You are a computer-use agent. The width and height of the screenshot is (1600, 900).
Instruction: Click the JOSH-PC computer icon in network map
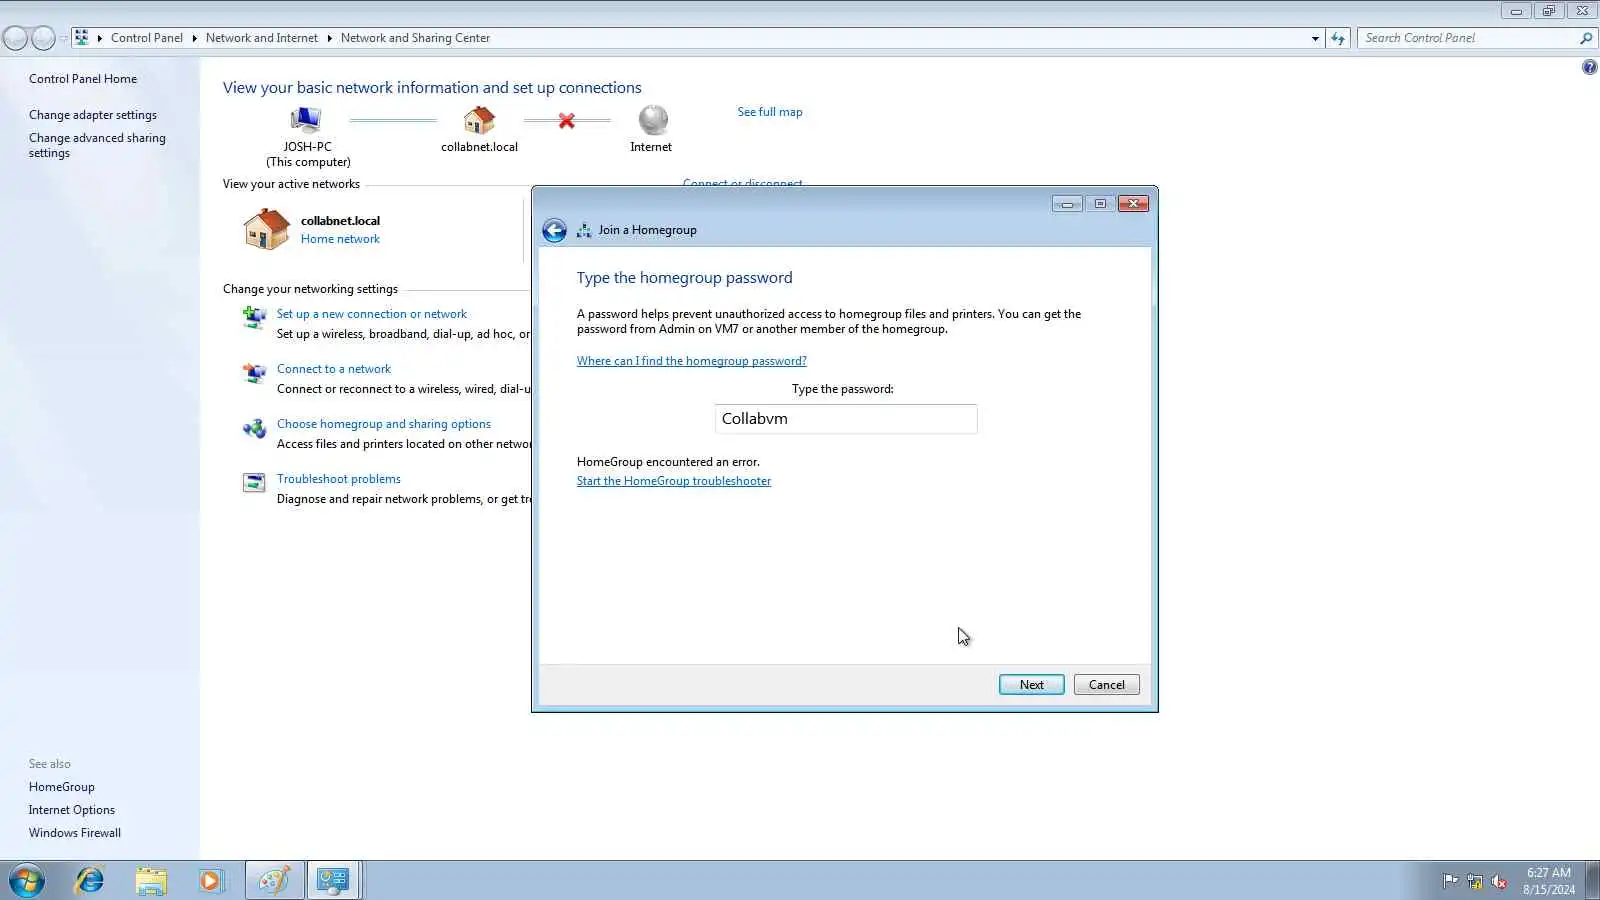(x=306, y=120)
